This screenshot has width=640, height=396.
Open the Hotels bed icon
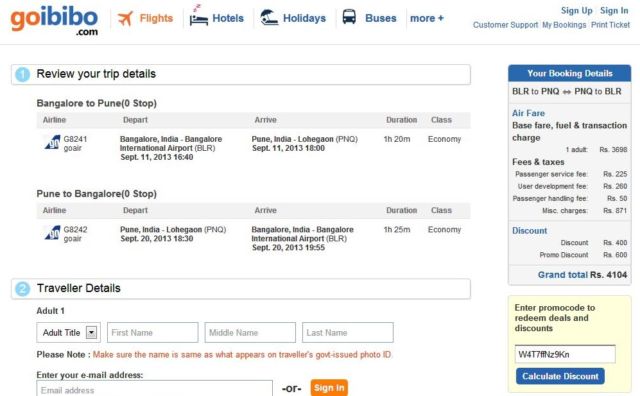pyautogui.click(x=198, y=16)
